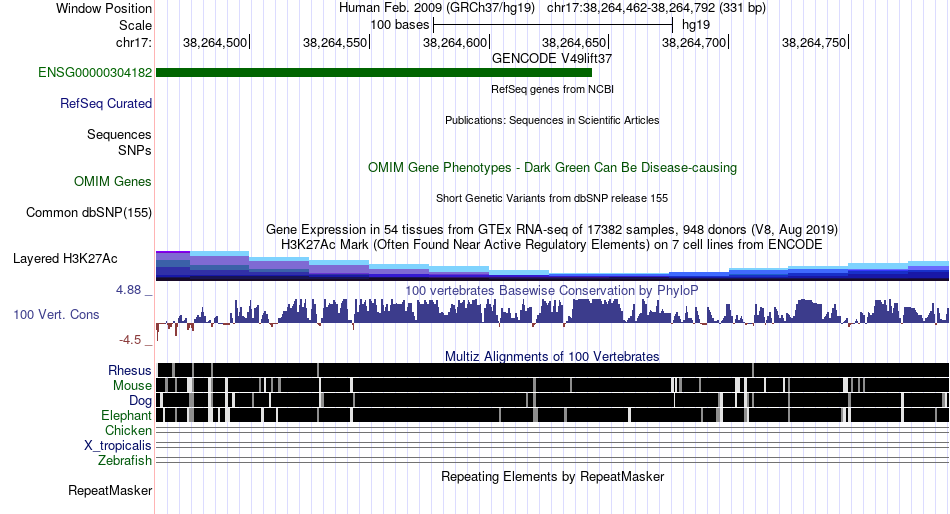Select the Chicken alignment label
The height and width of the screenshot is (514, 950).
point(128,430)
